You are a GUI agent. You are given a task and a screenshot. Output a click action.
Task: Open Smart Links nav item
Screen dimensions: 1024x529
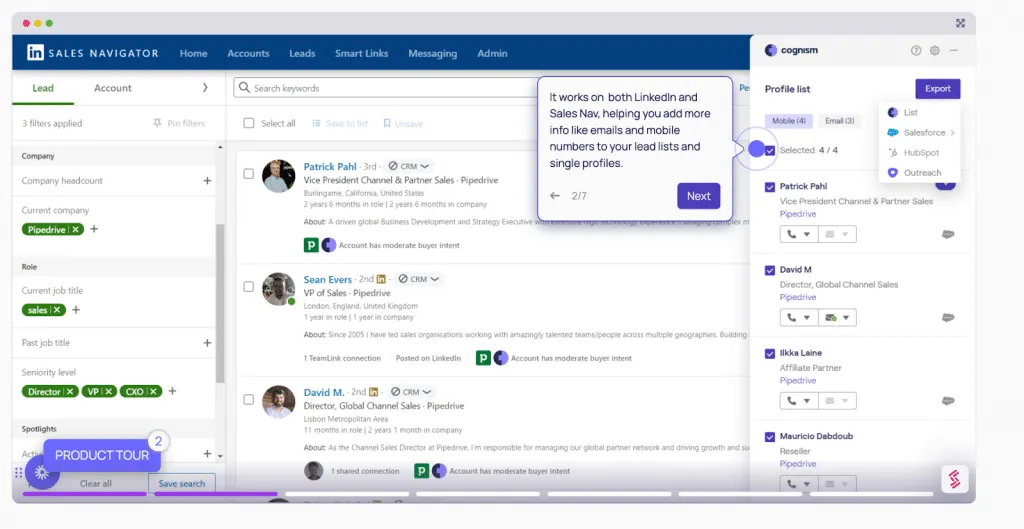point(362,54)
